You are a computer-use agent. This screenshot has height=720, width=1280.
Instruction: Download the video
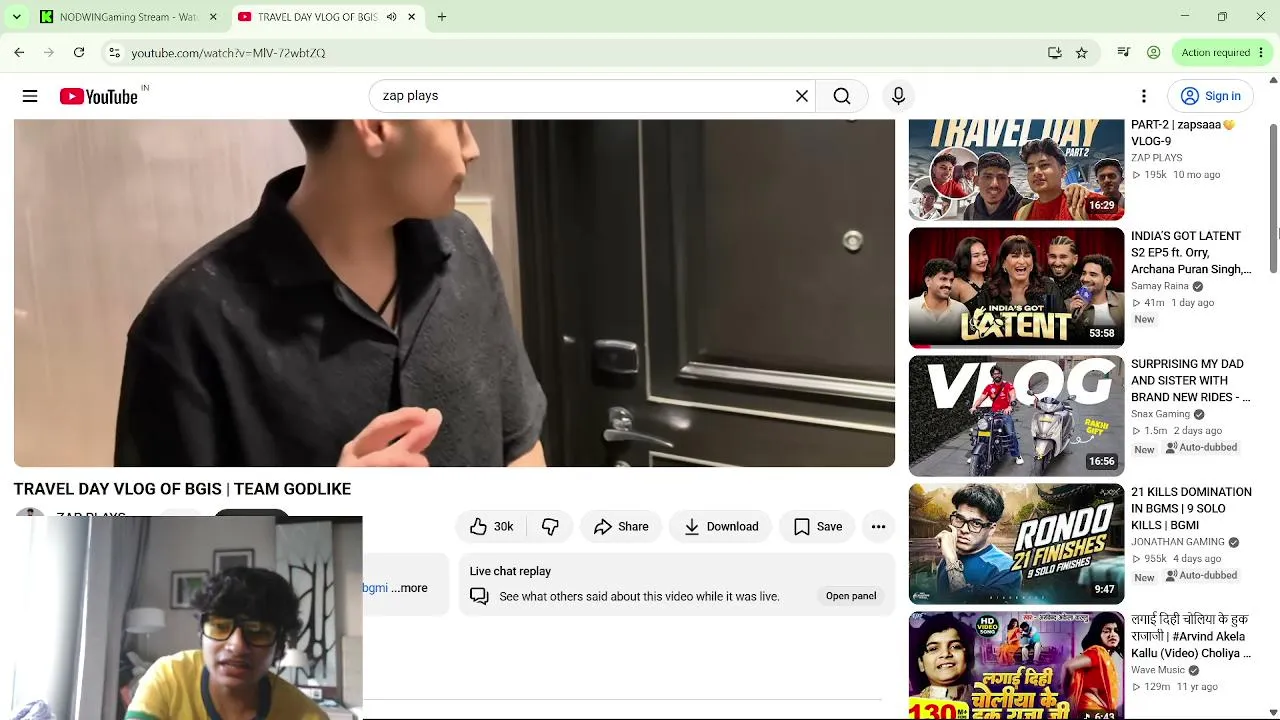point(721,527)
